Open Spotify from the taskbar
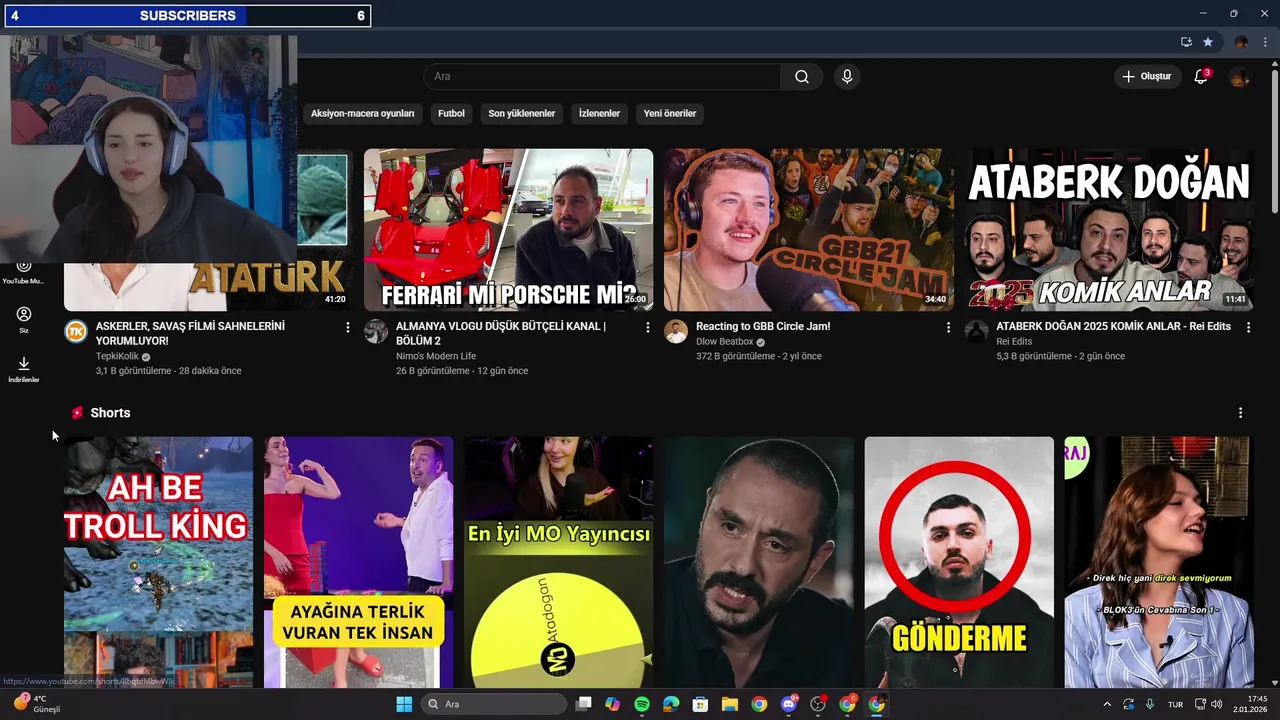This screenshot has height=720, width=1280. (x=642, y=704)
